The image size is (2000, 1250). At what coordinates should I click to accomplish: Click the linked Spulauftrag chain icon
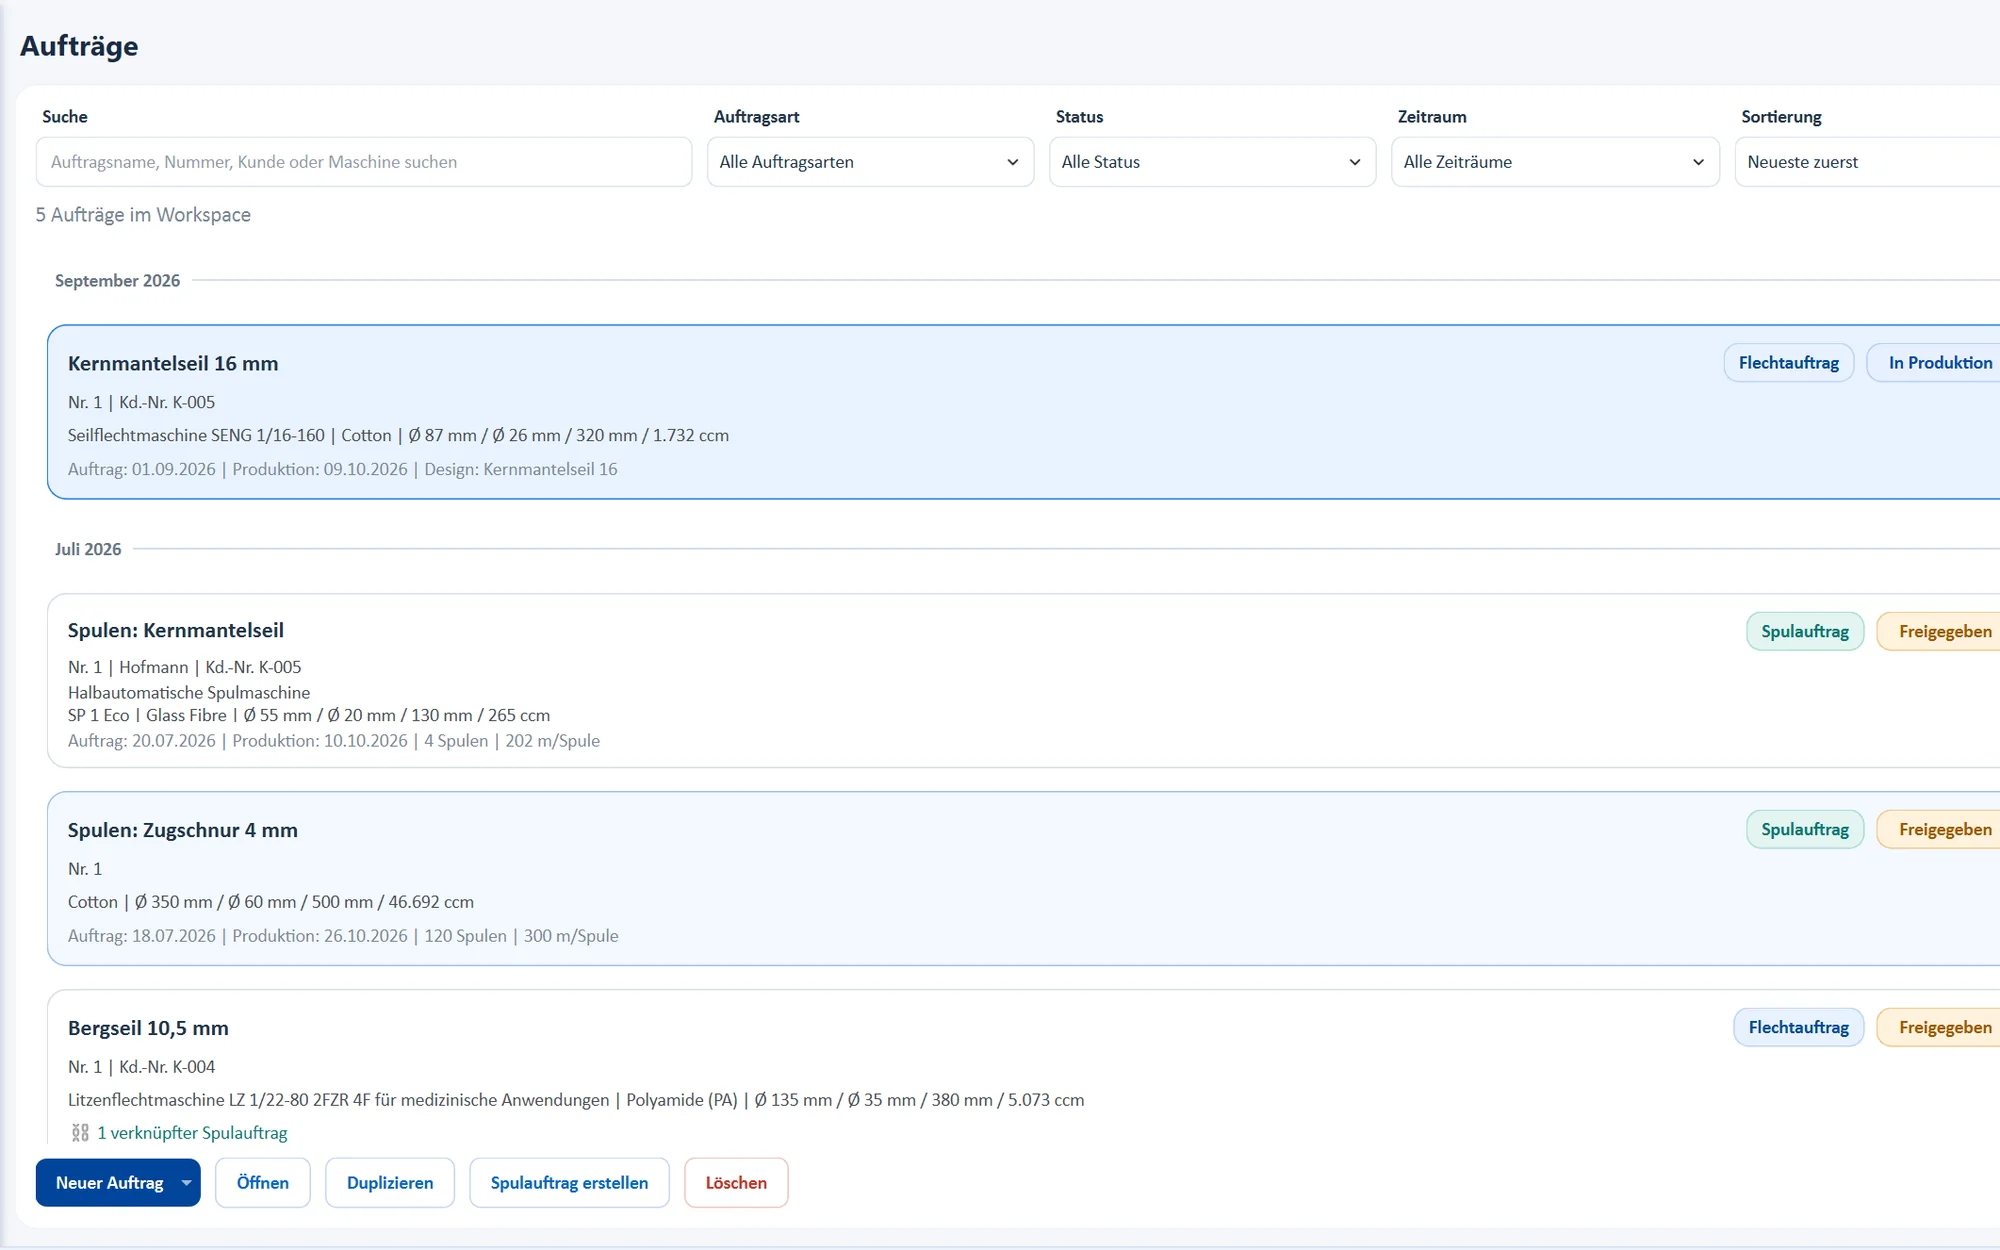(x=80, y=1133)
